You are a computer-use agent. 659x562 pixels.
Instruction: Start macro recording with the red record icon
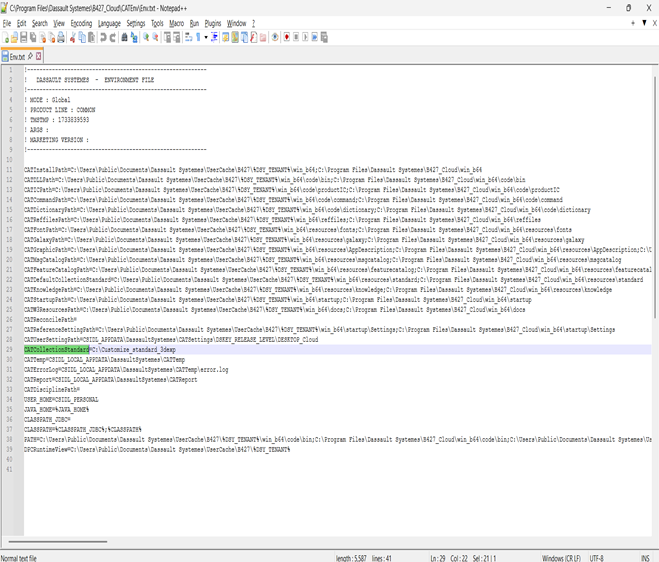(288, 37)
